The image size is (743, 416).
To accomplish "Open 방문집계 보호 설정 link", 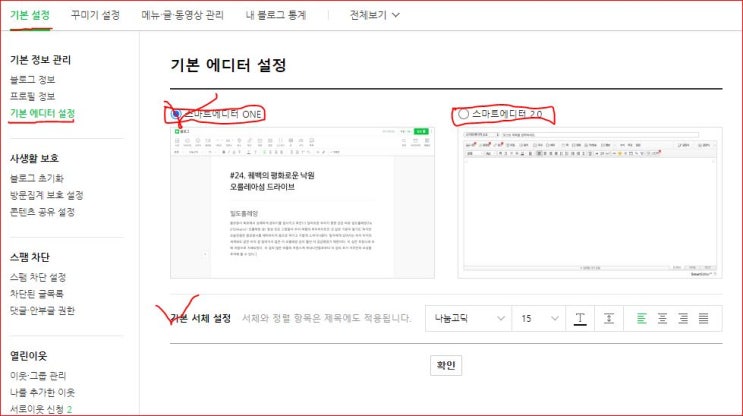I will click(46, 195).
